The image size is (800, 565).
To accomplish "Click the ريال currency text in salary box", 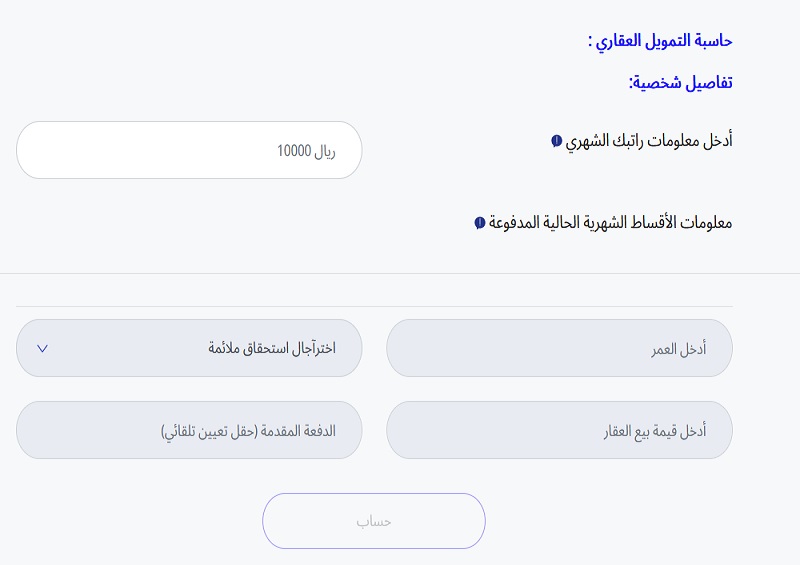I will (325, 151).
